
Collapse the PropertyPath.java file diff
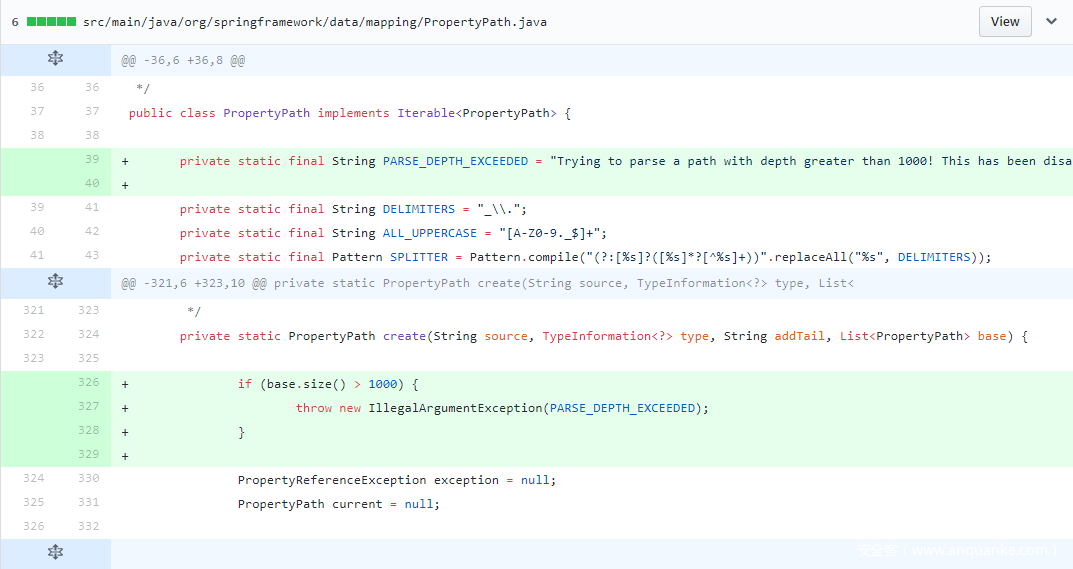1051,21
